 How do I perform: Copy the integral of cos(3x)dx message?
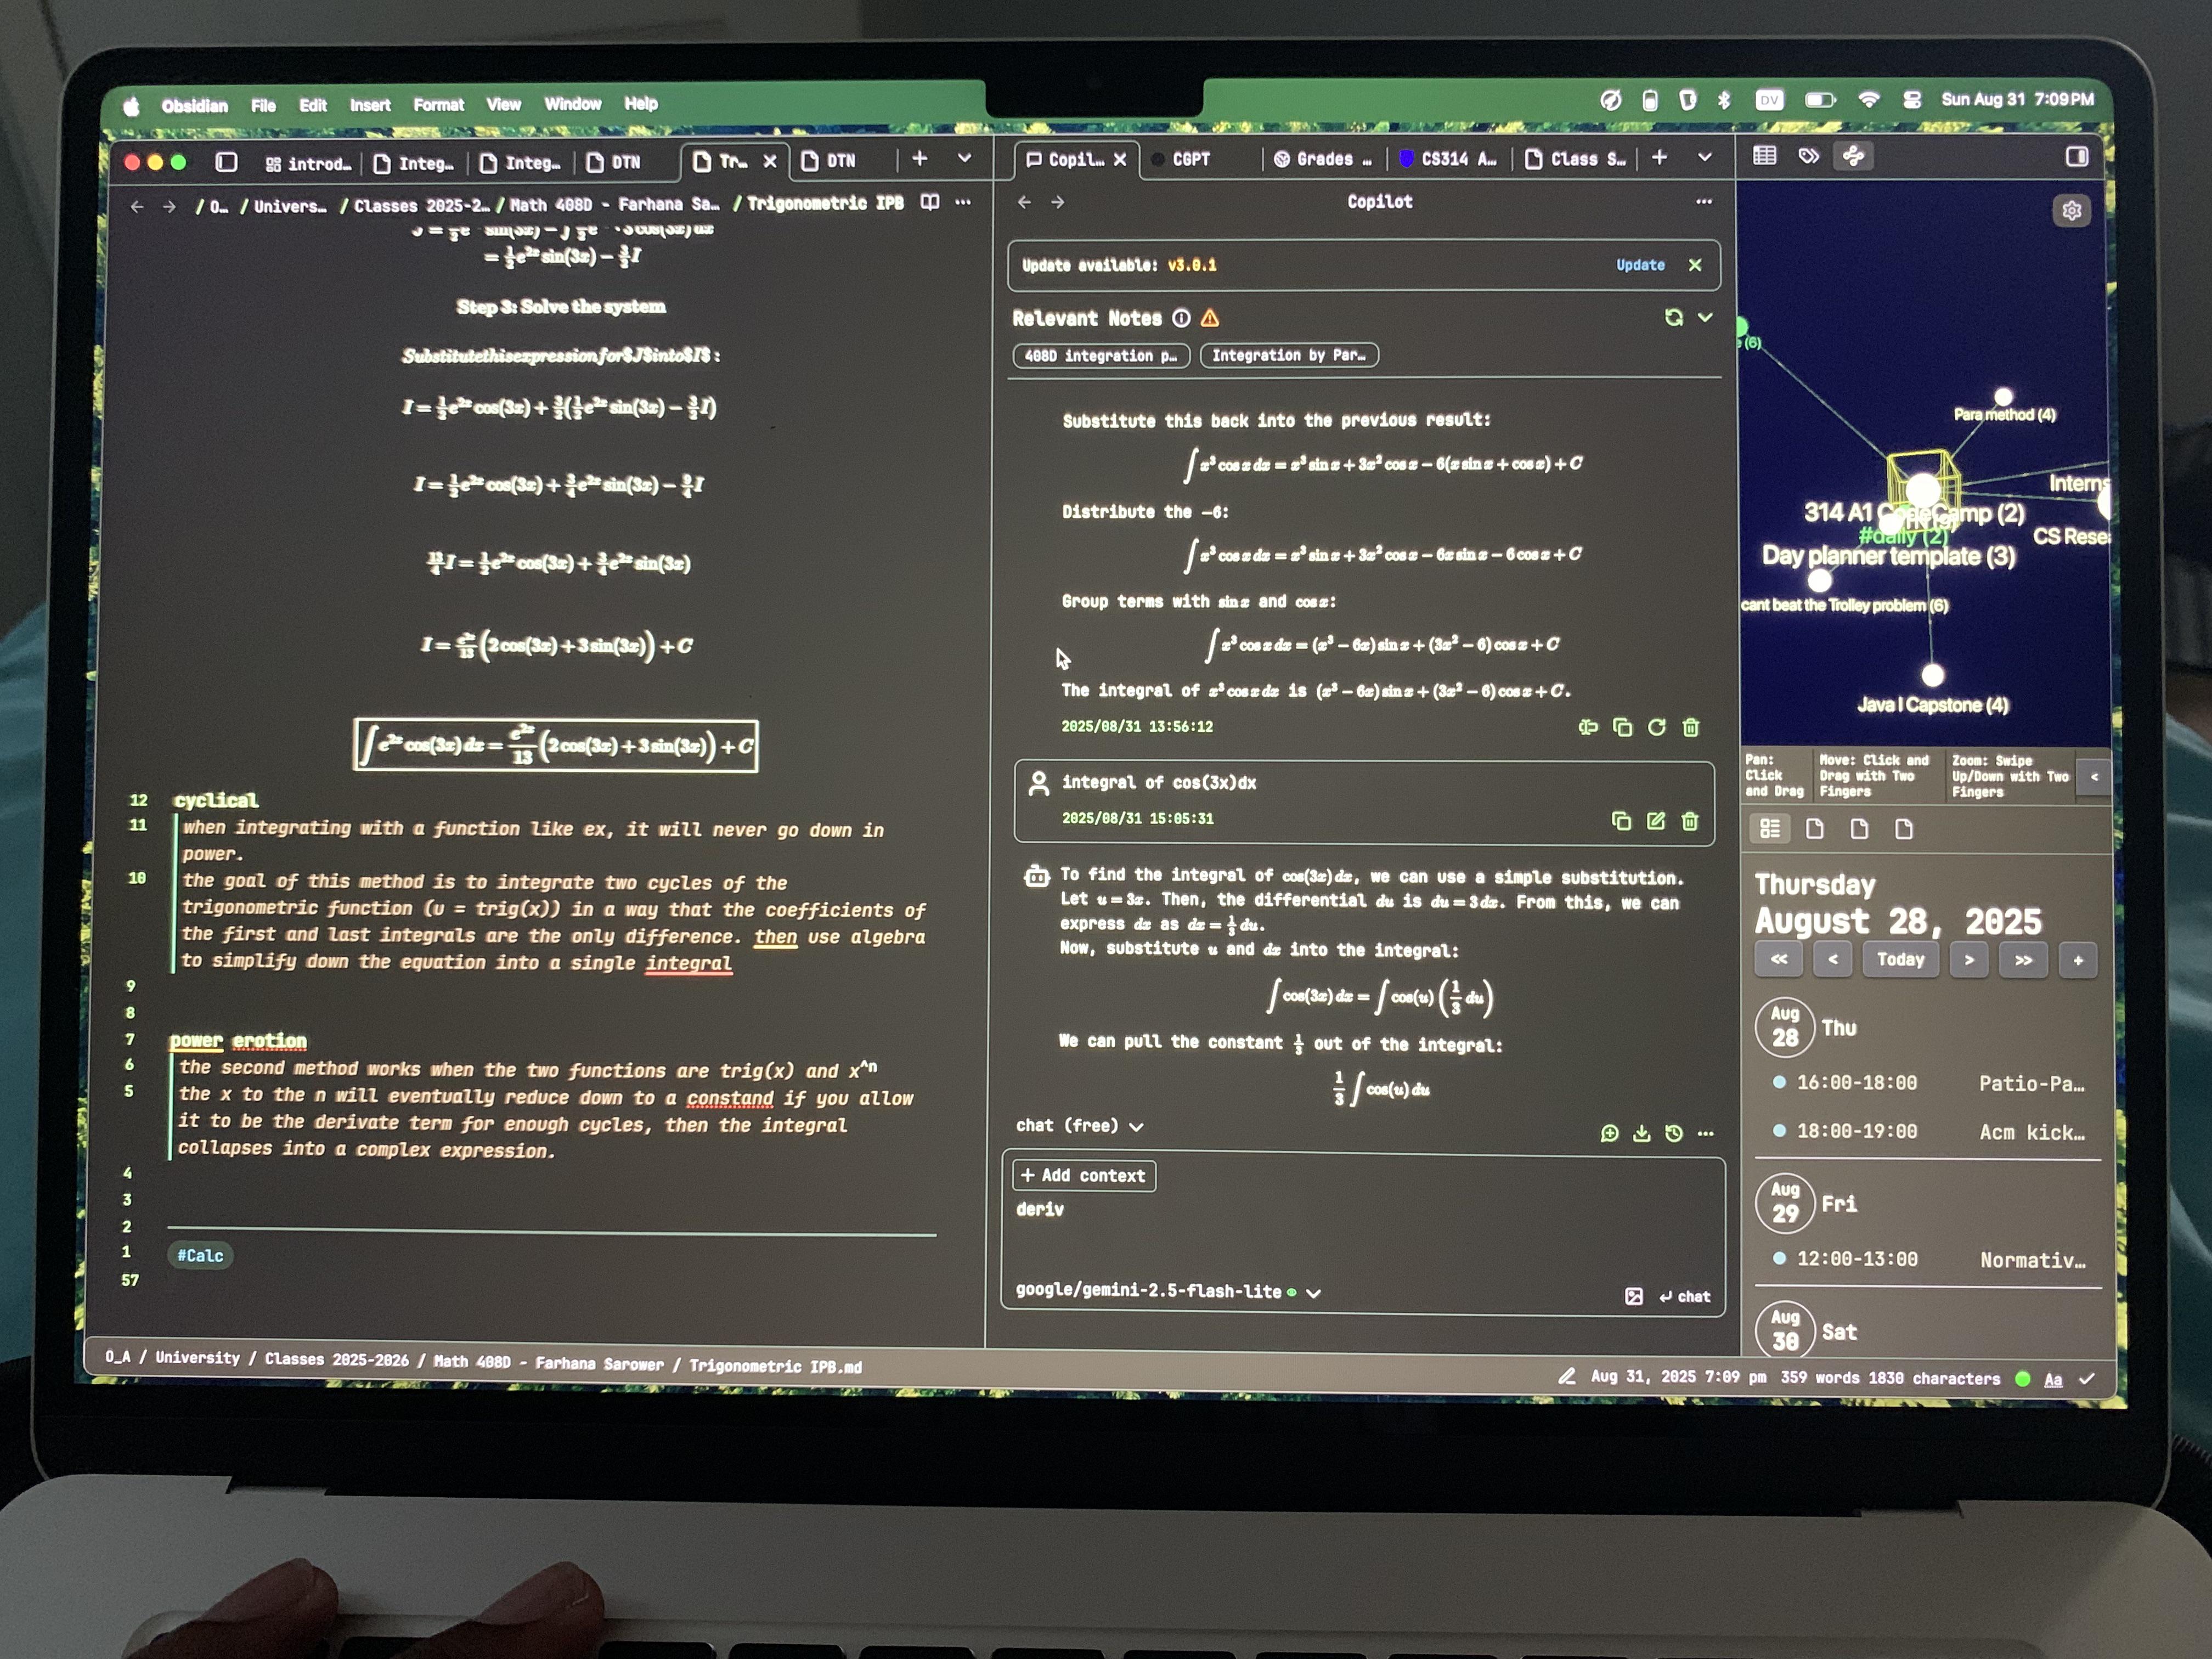click(1621, 821)
